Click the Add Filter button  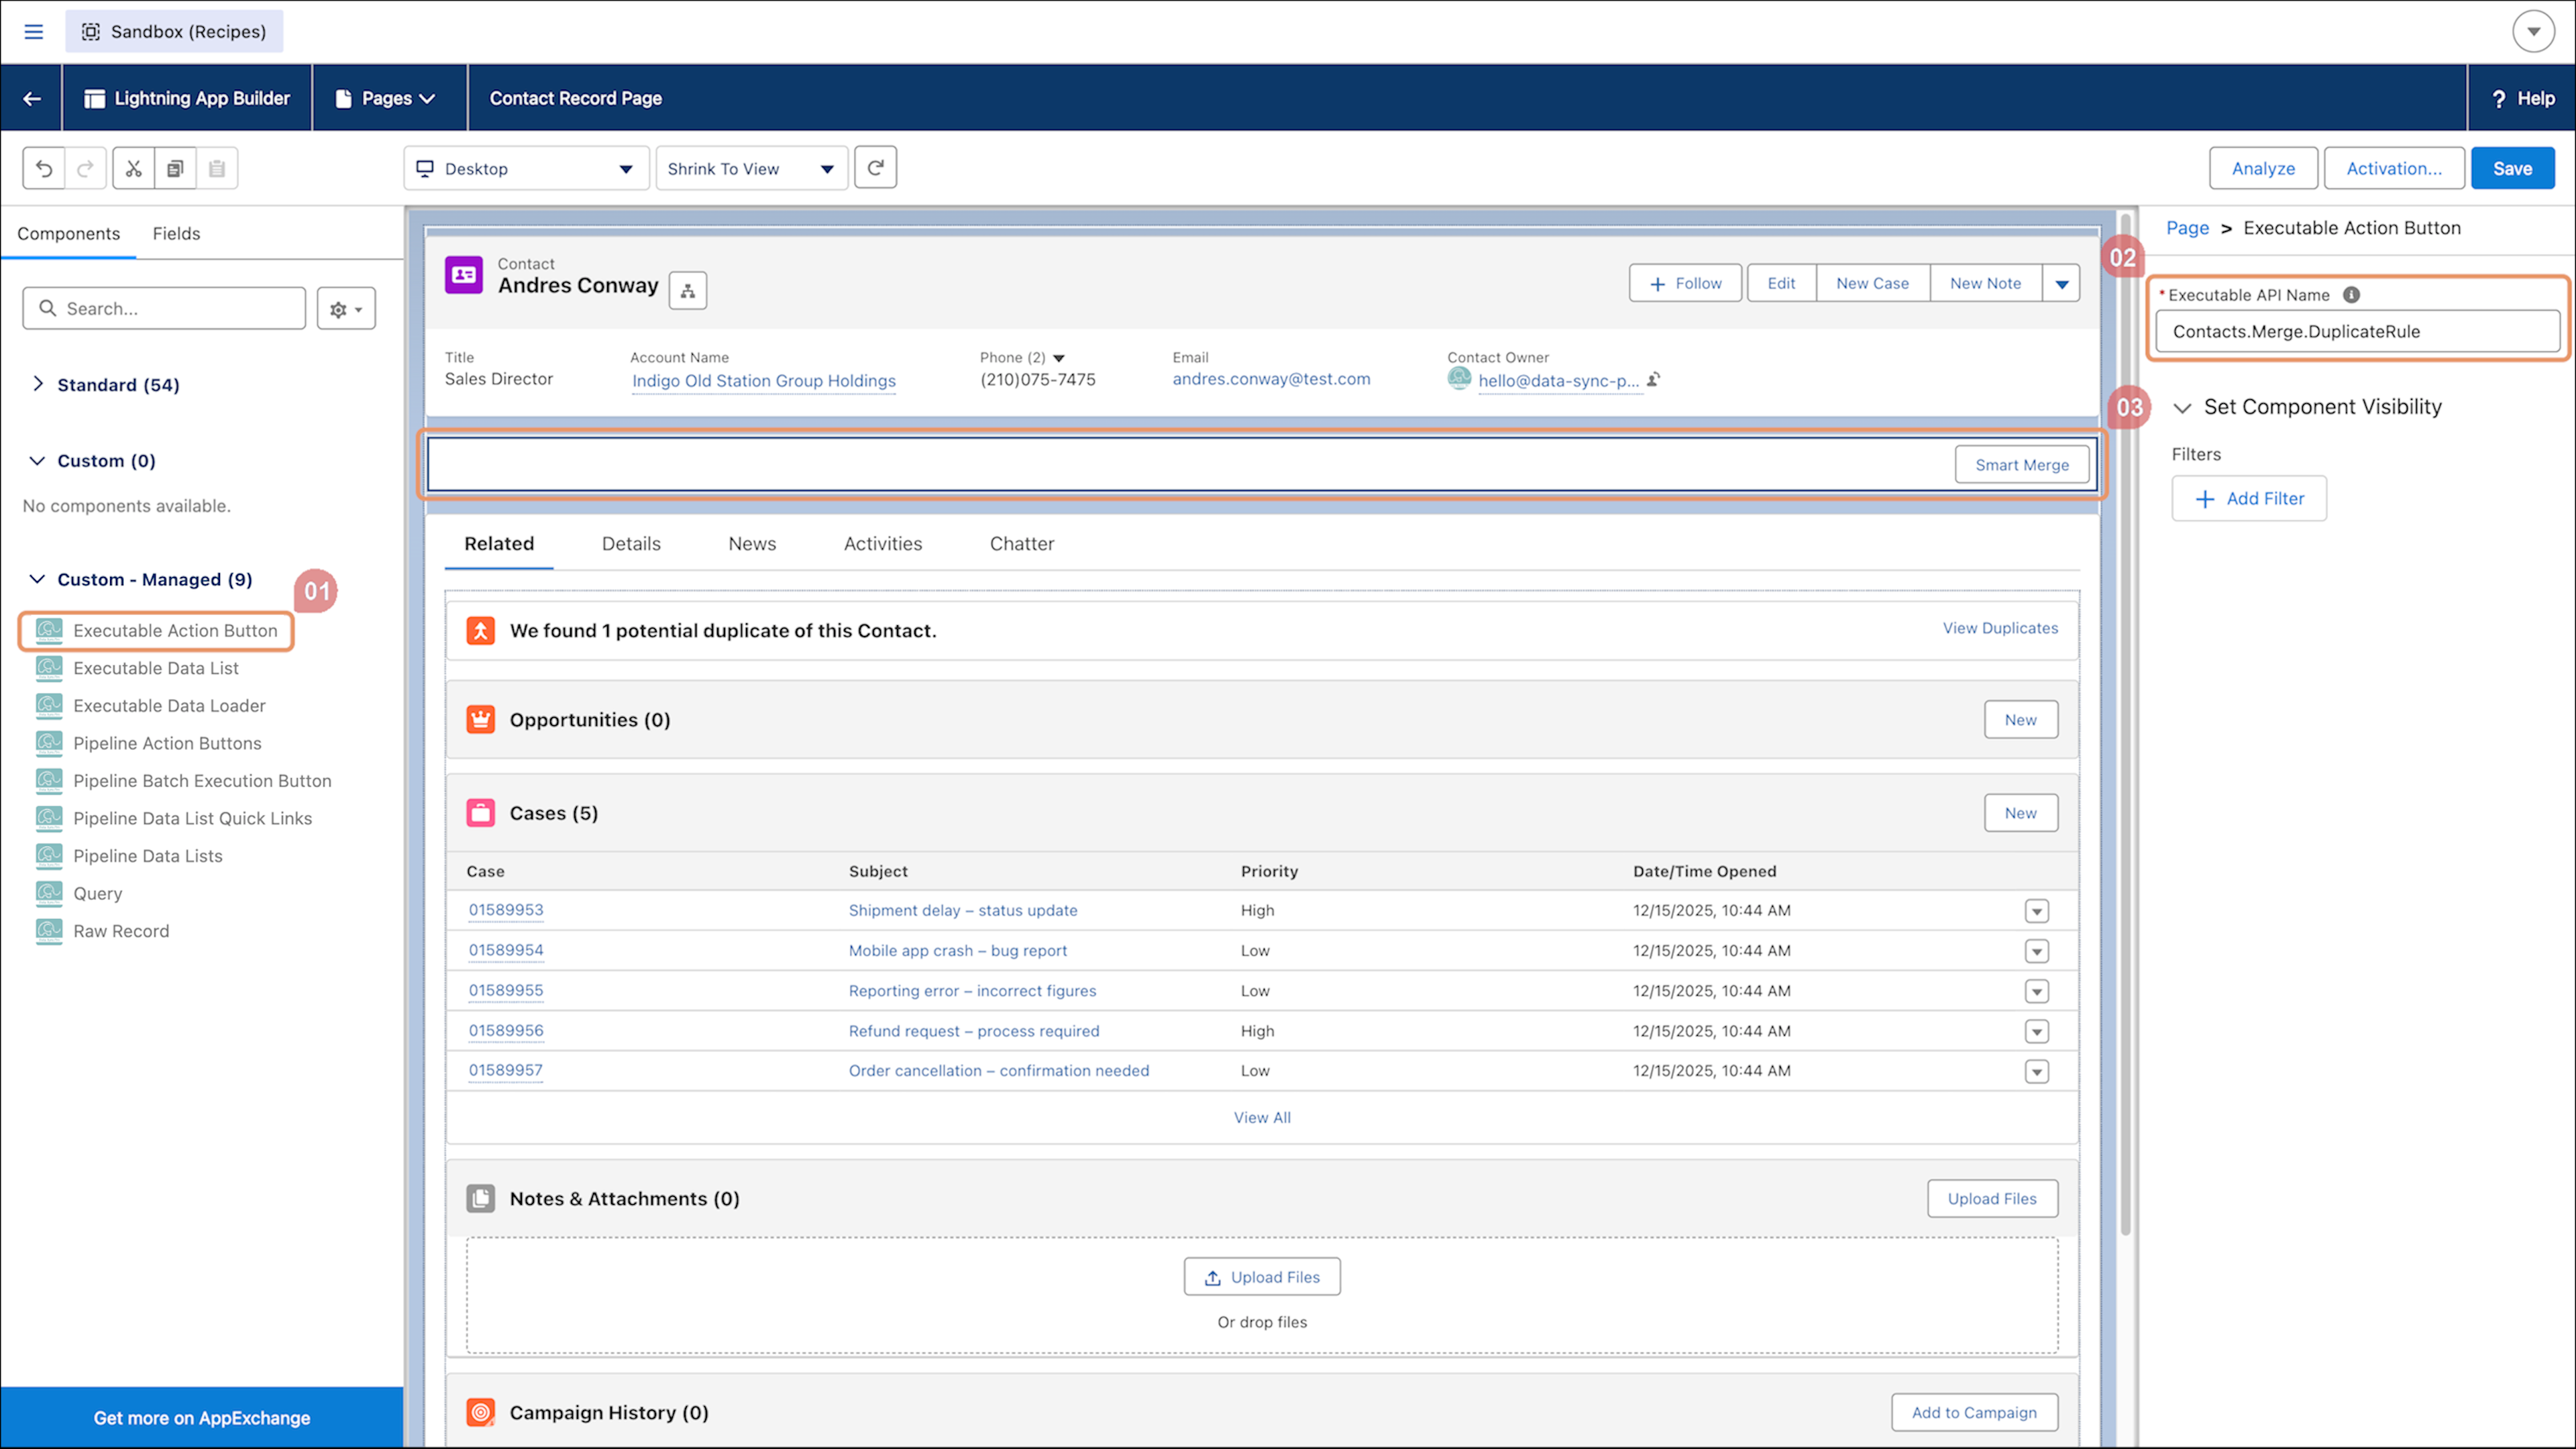tap(2249, 498)
